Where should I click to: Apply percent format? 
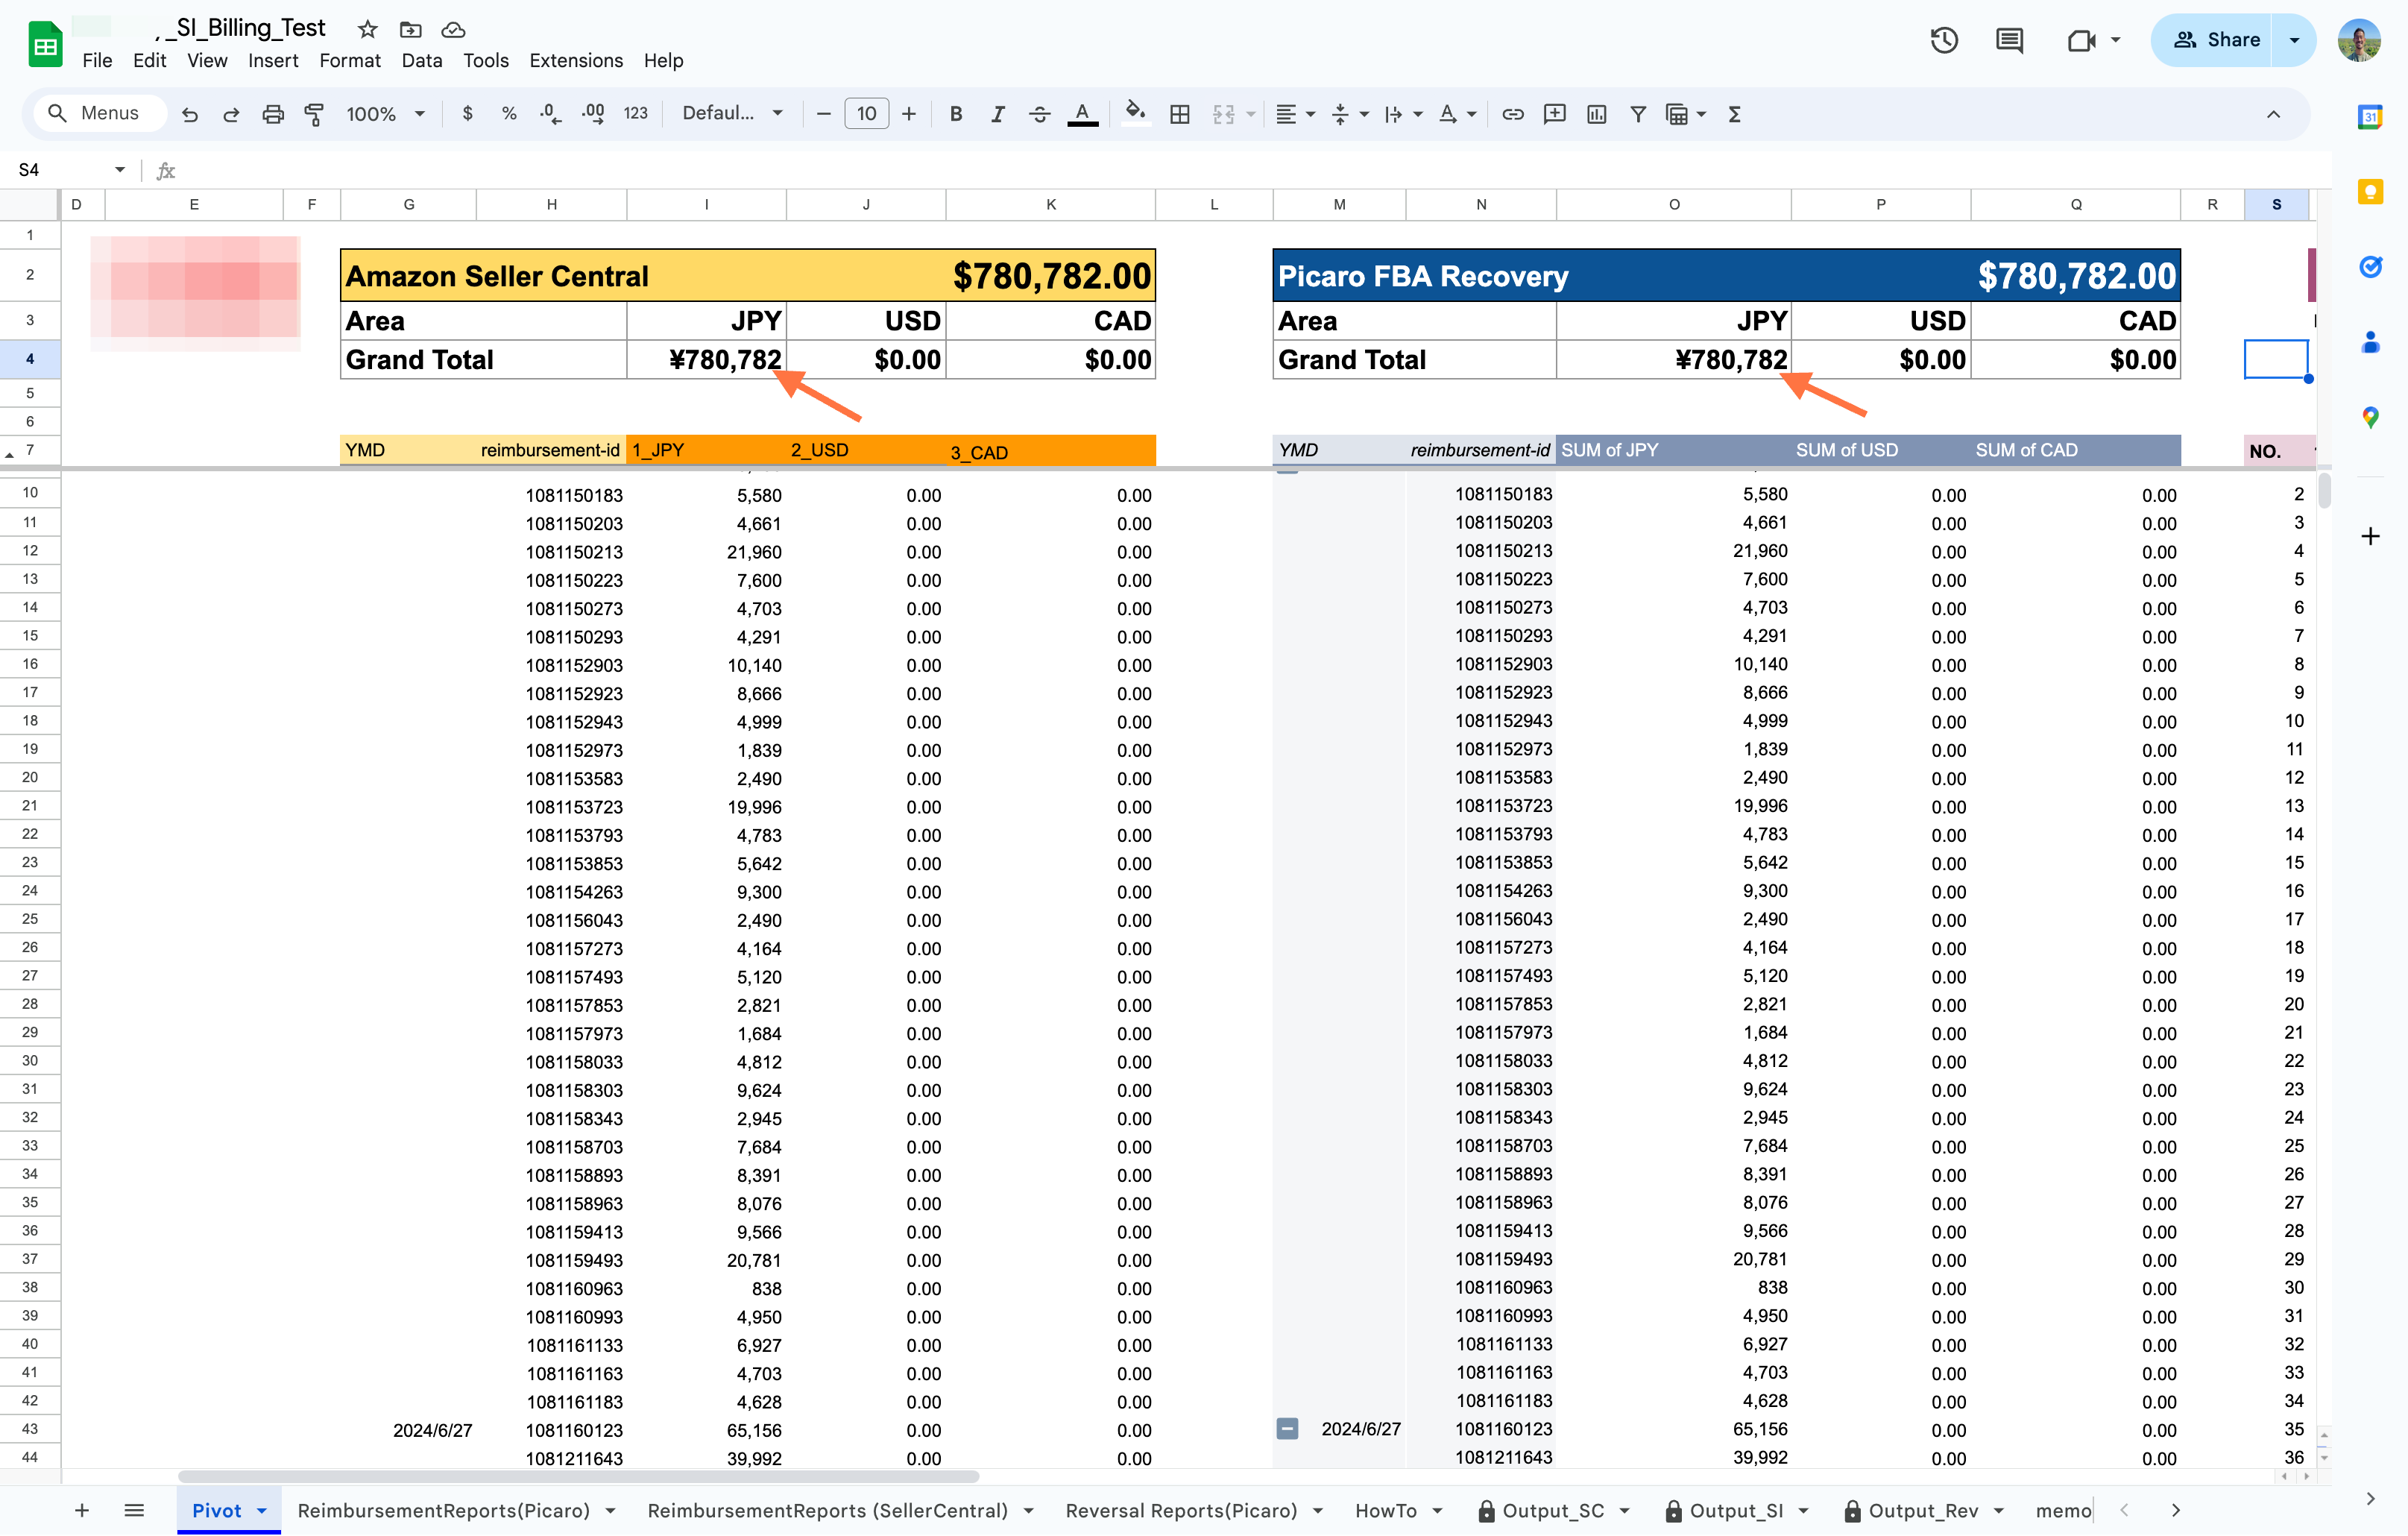[509, 114]
